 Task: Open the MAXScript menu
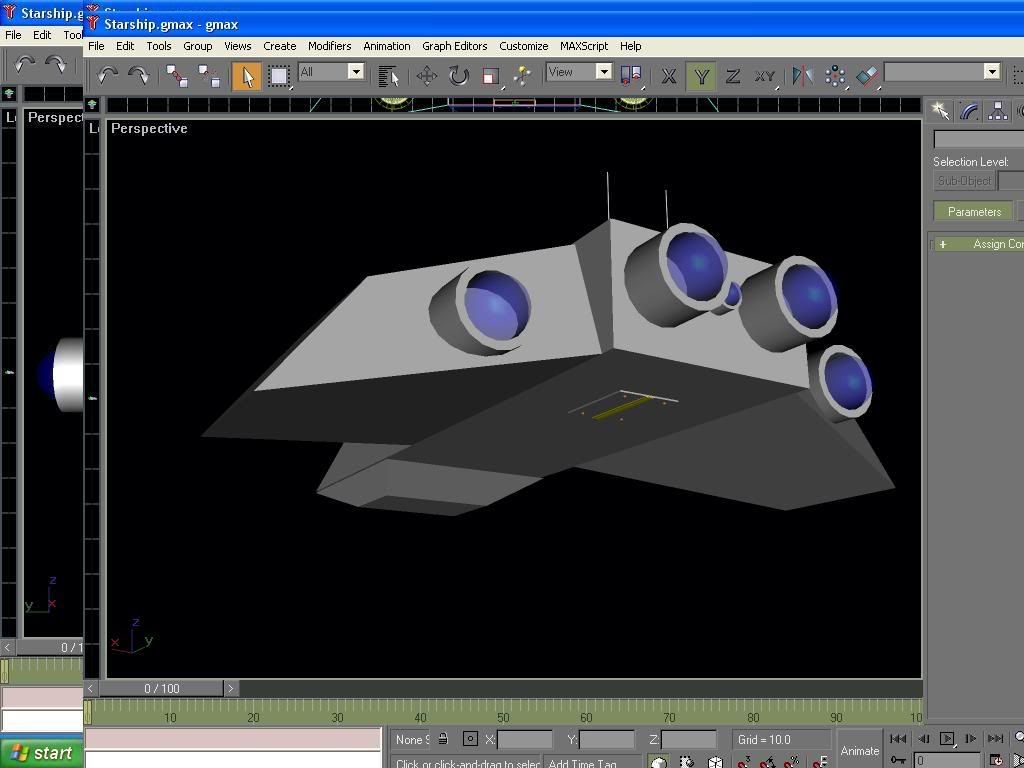(x=583, y=46)
